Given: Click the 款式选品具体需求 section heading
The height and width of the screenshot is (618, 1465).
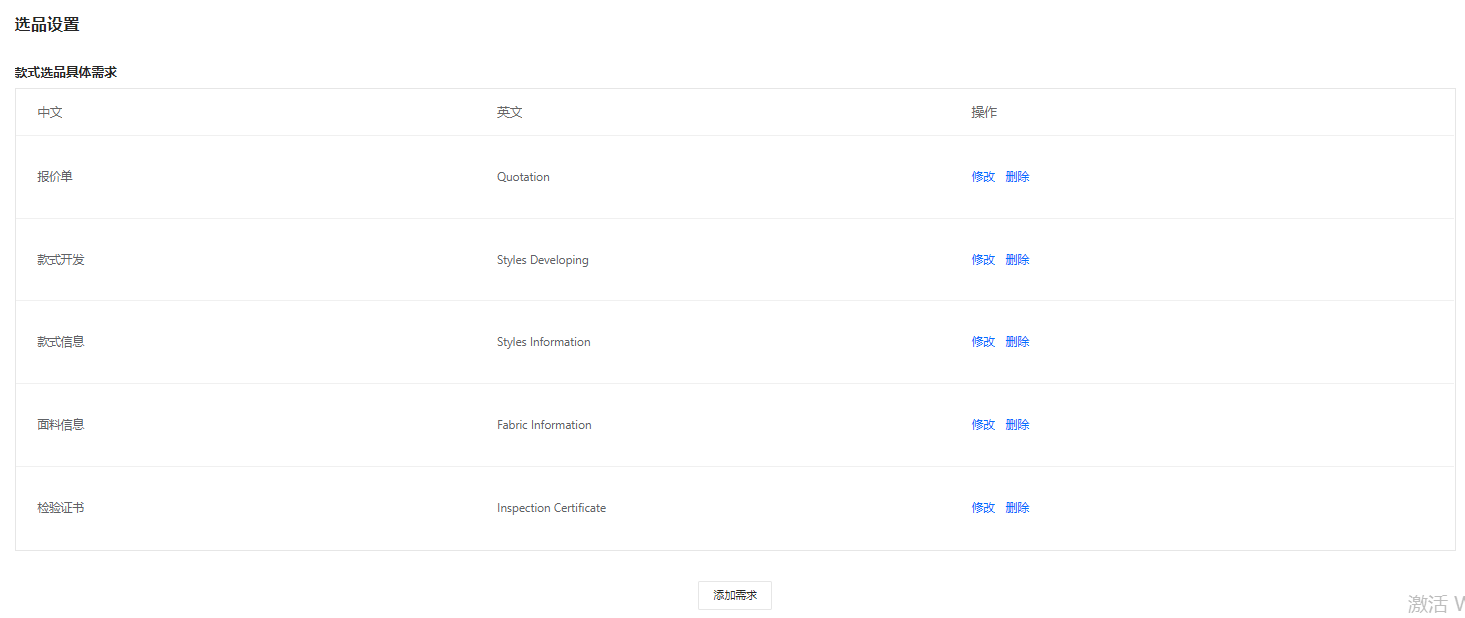Looking at the screenshot, I should (66, 72).
